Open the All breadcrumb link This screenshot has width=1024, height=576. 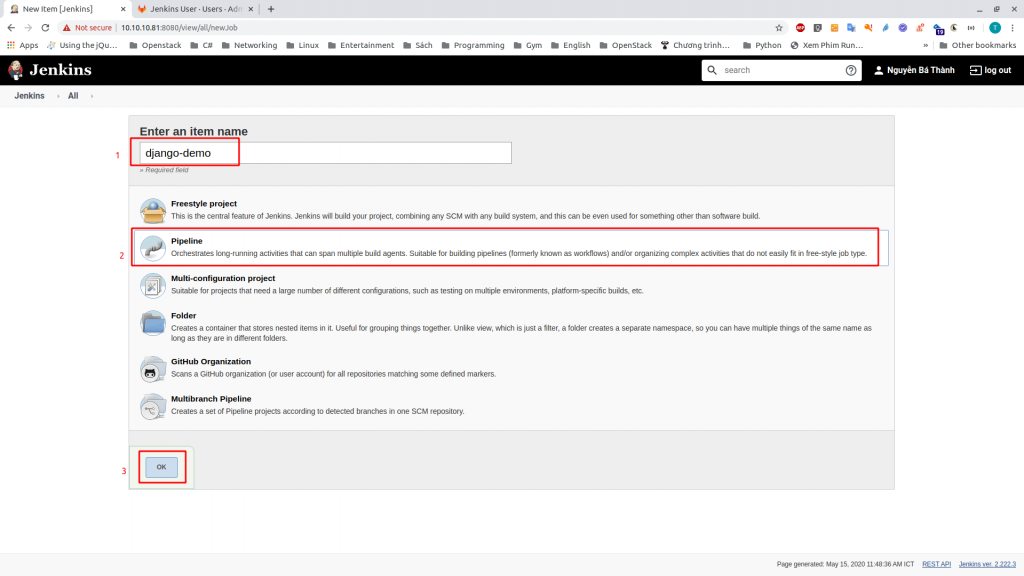click(73, 96)
